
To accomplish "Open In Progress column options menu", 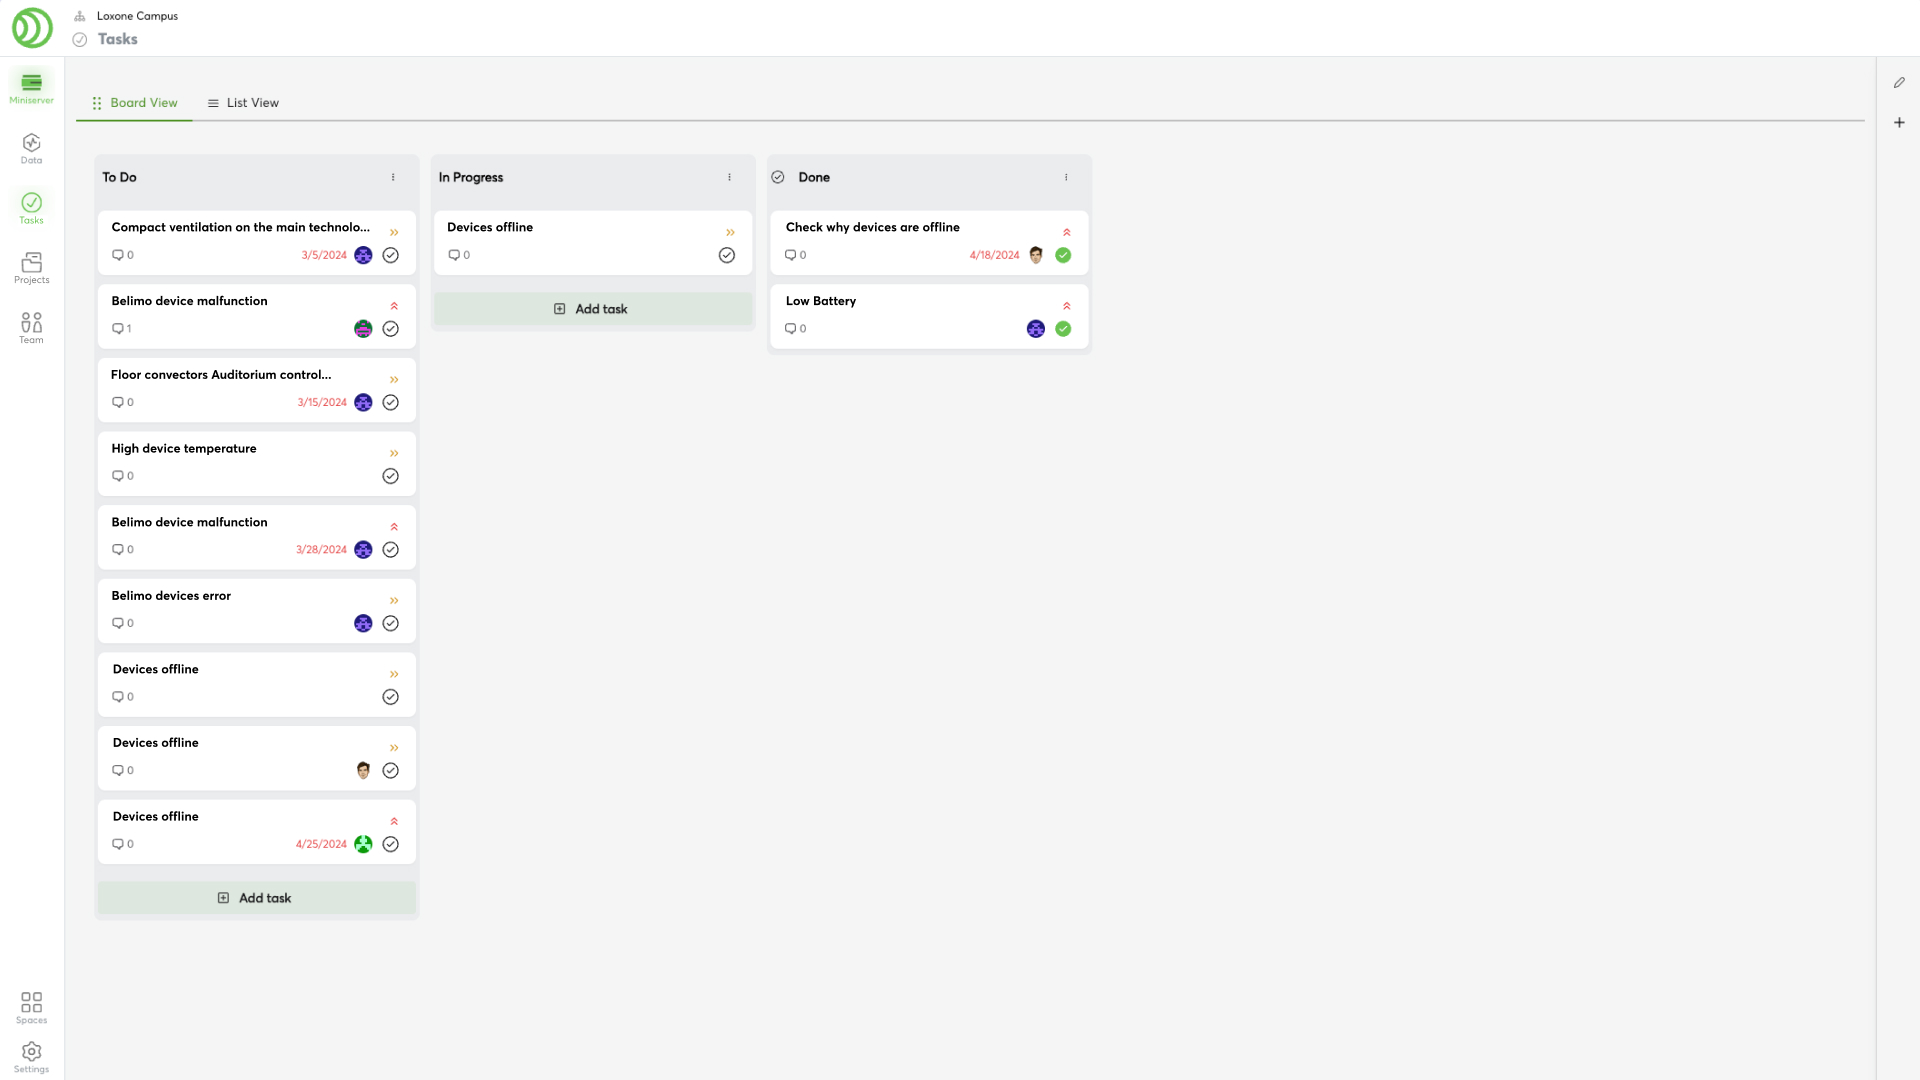I will [x=729, y=177].
